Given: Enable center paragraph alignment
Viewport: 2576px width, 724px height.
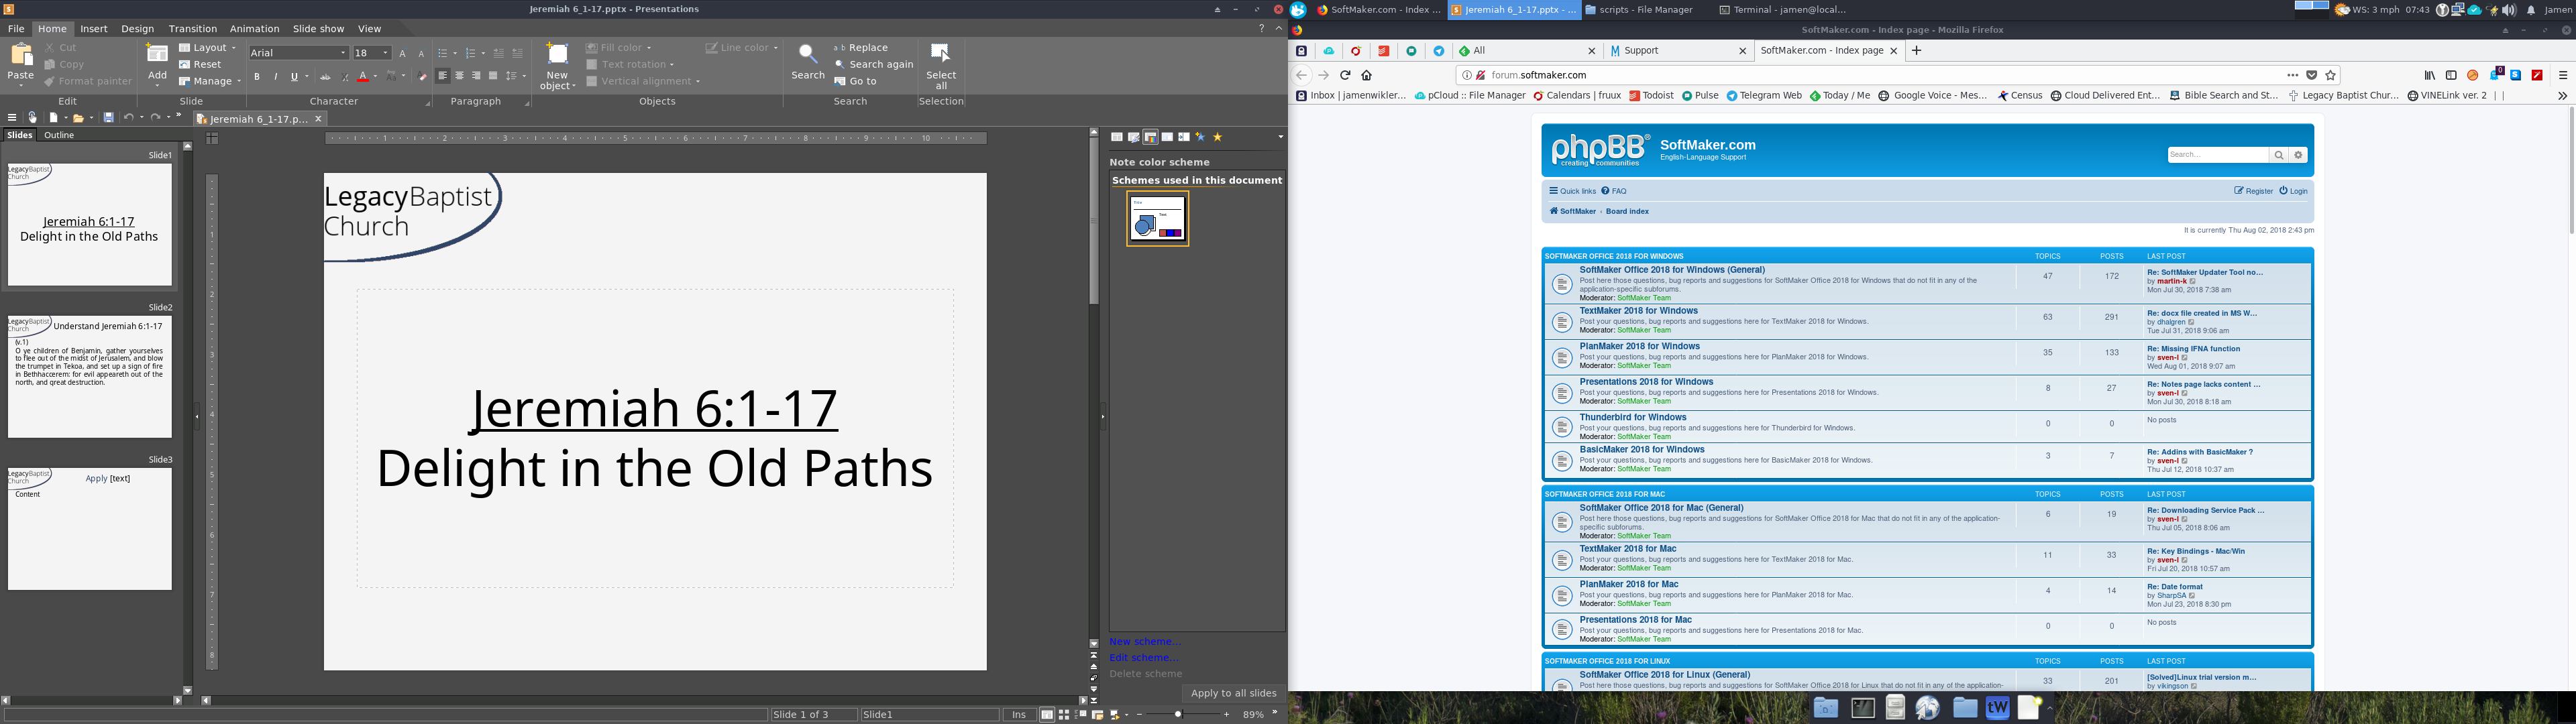Looking at the screenshot, I should tap(459, 77).
